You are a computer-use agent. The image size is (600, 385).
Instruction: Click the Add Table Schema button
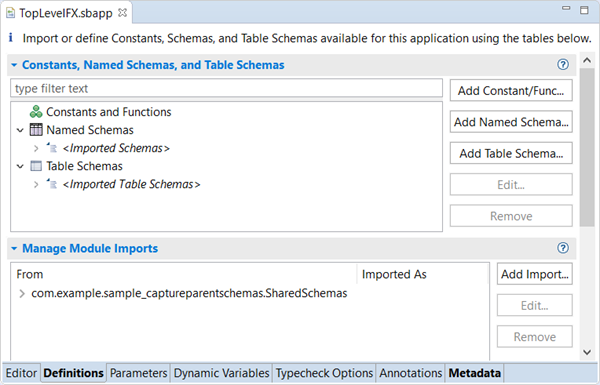click(511, 153)
